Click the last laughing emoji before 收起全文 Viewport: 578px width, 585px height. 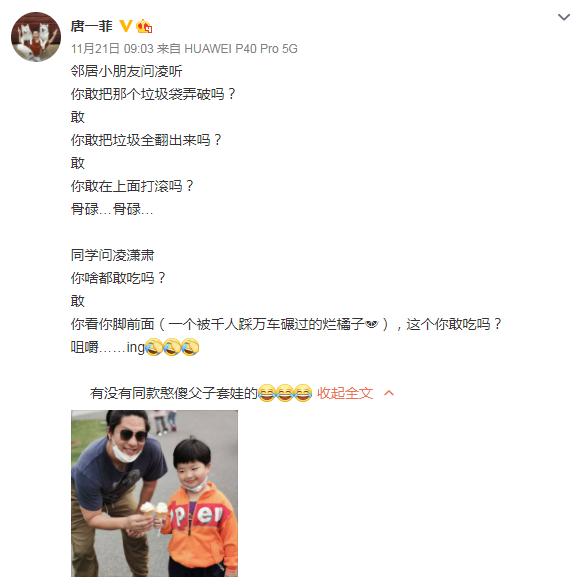point(303,392)
